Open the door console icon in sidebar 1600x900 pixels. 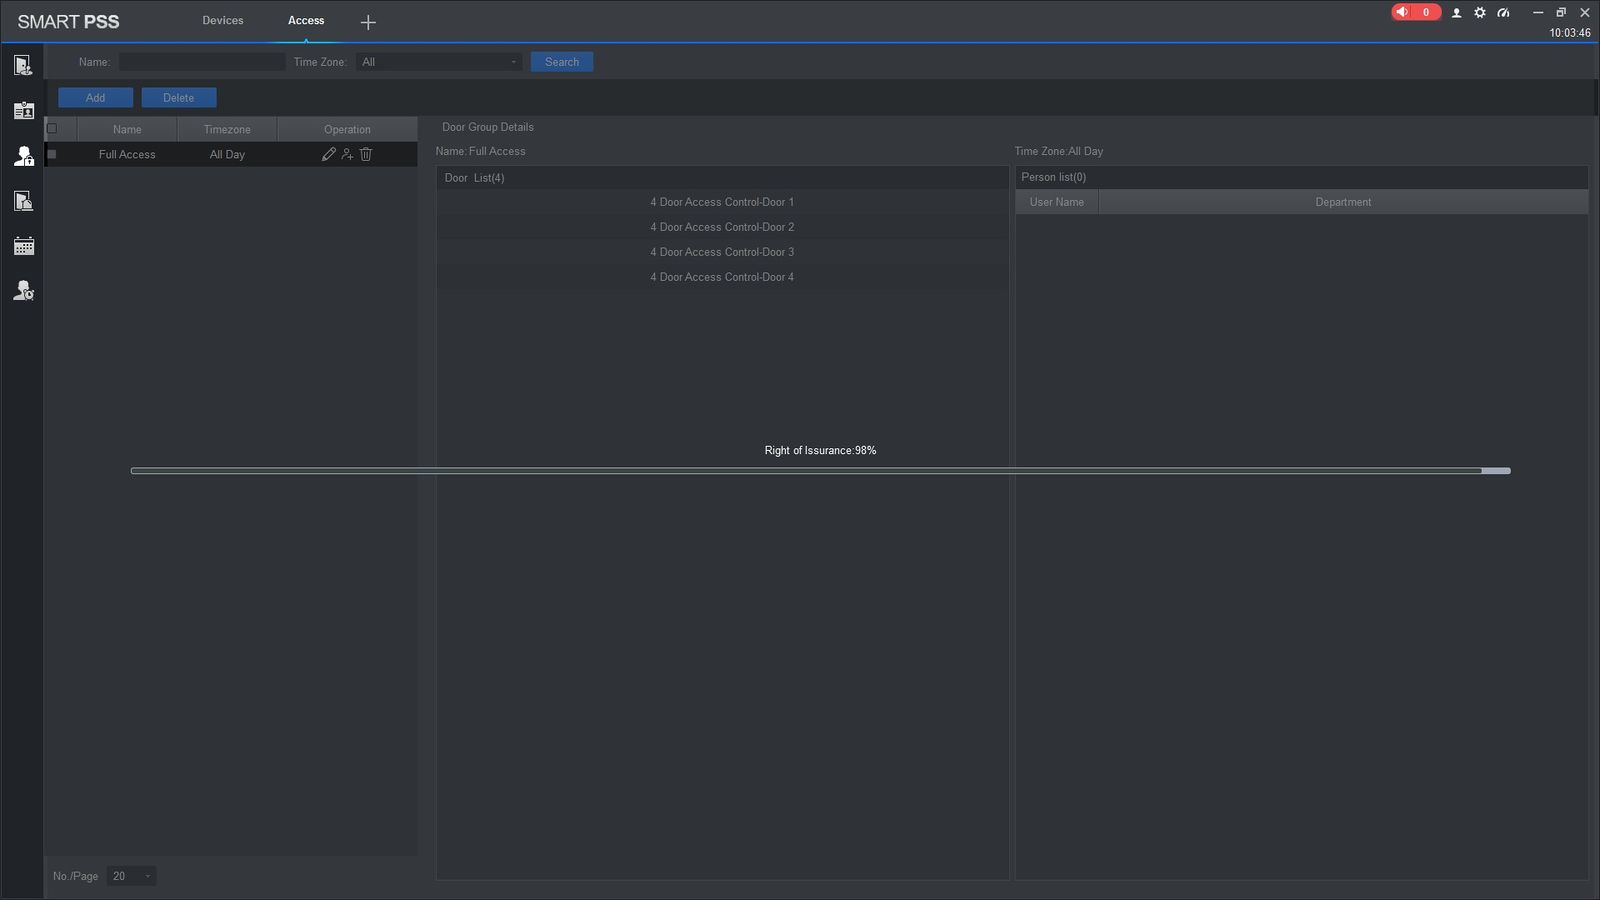pos(23,66)
